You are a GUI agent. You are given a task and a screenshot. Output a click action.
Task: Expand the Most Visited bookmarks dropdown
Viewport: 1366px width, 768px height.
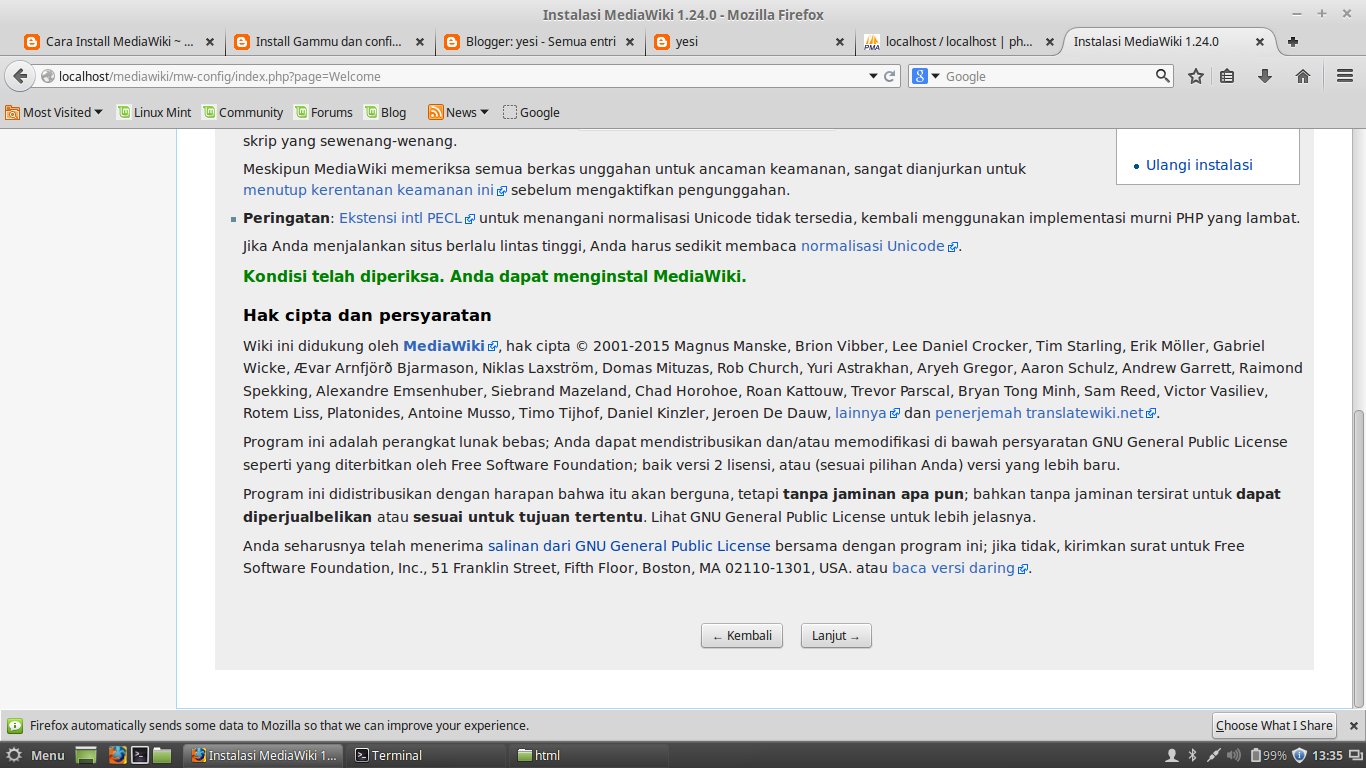tap(54, 112)
